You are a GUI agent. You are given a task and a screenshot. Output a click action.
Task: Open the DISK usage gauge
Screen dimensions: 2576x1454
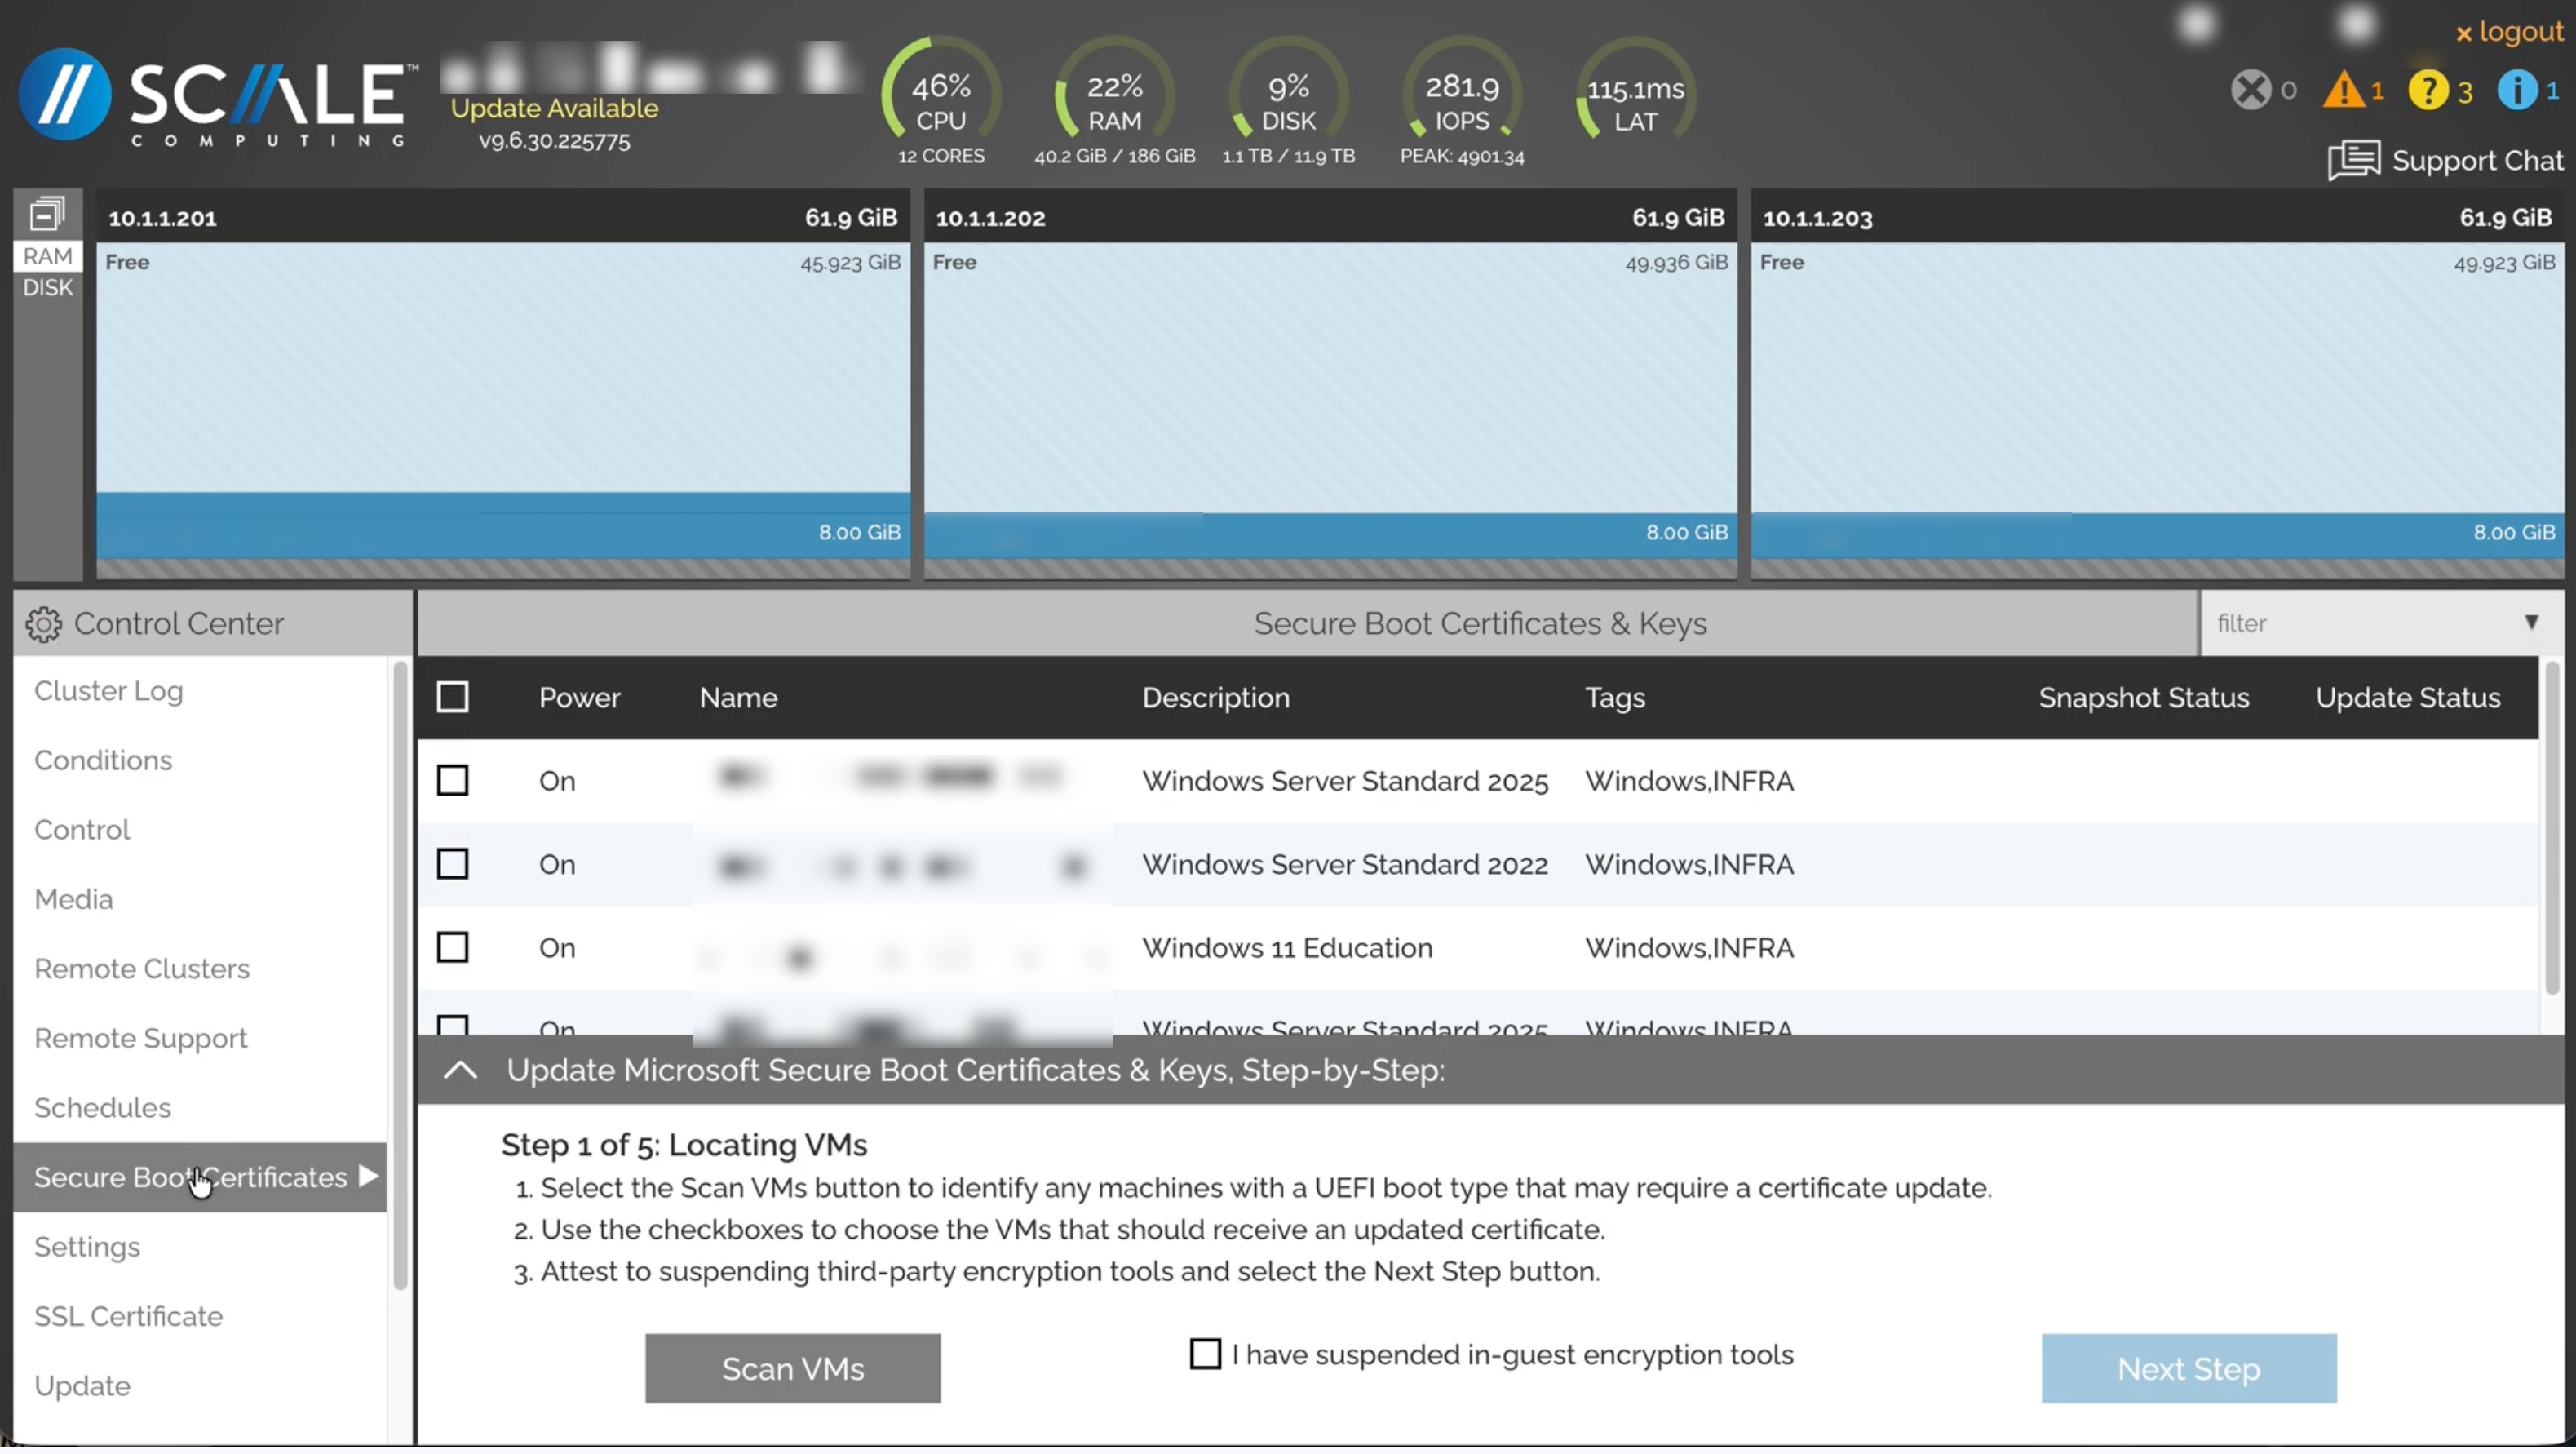pos(1288,101)
